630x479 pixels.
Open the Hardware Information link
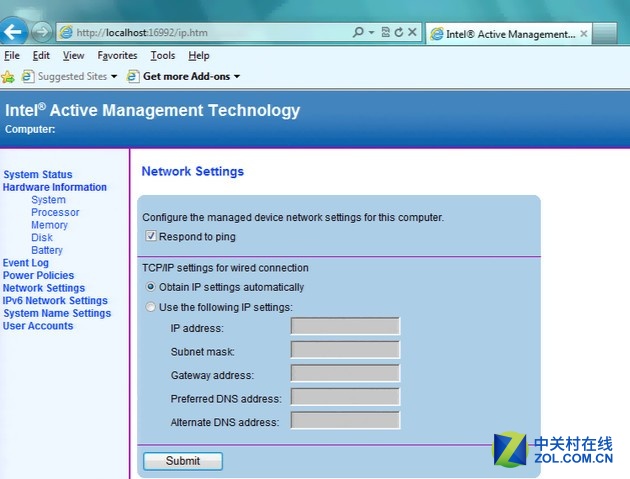pyautogui.click(x=55, y=187)
